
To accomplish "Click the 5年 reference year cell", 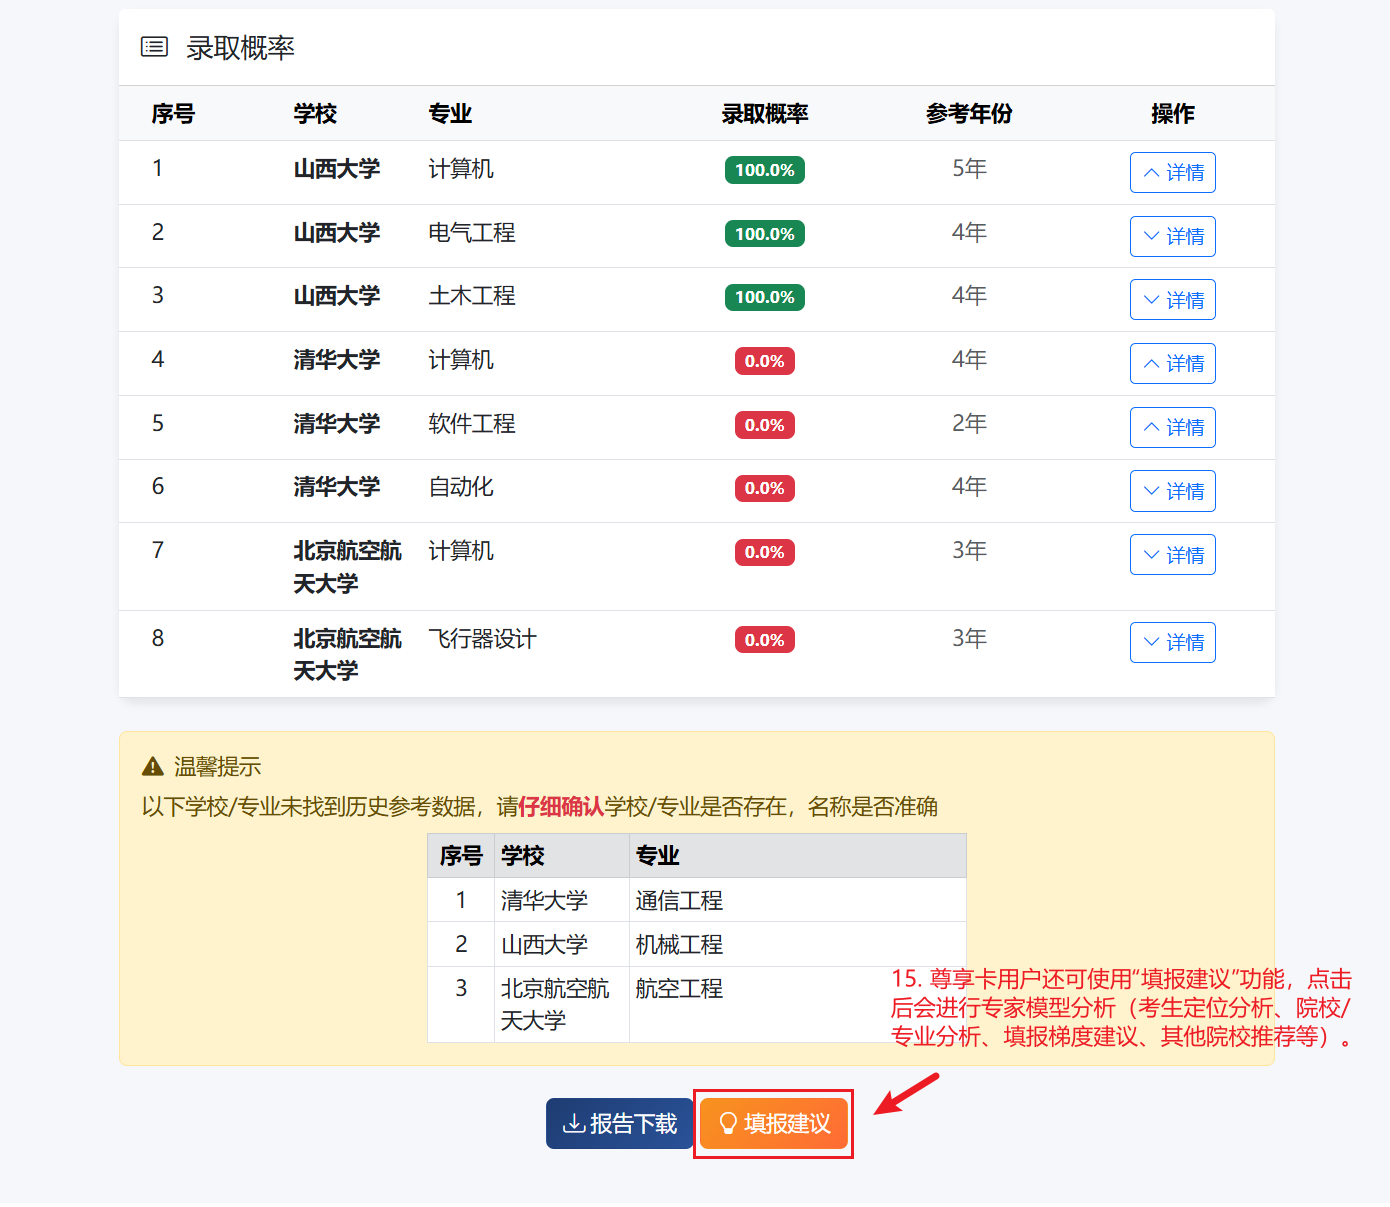I will click(969, 168).
